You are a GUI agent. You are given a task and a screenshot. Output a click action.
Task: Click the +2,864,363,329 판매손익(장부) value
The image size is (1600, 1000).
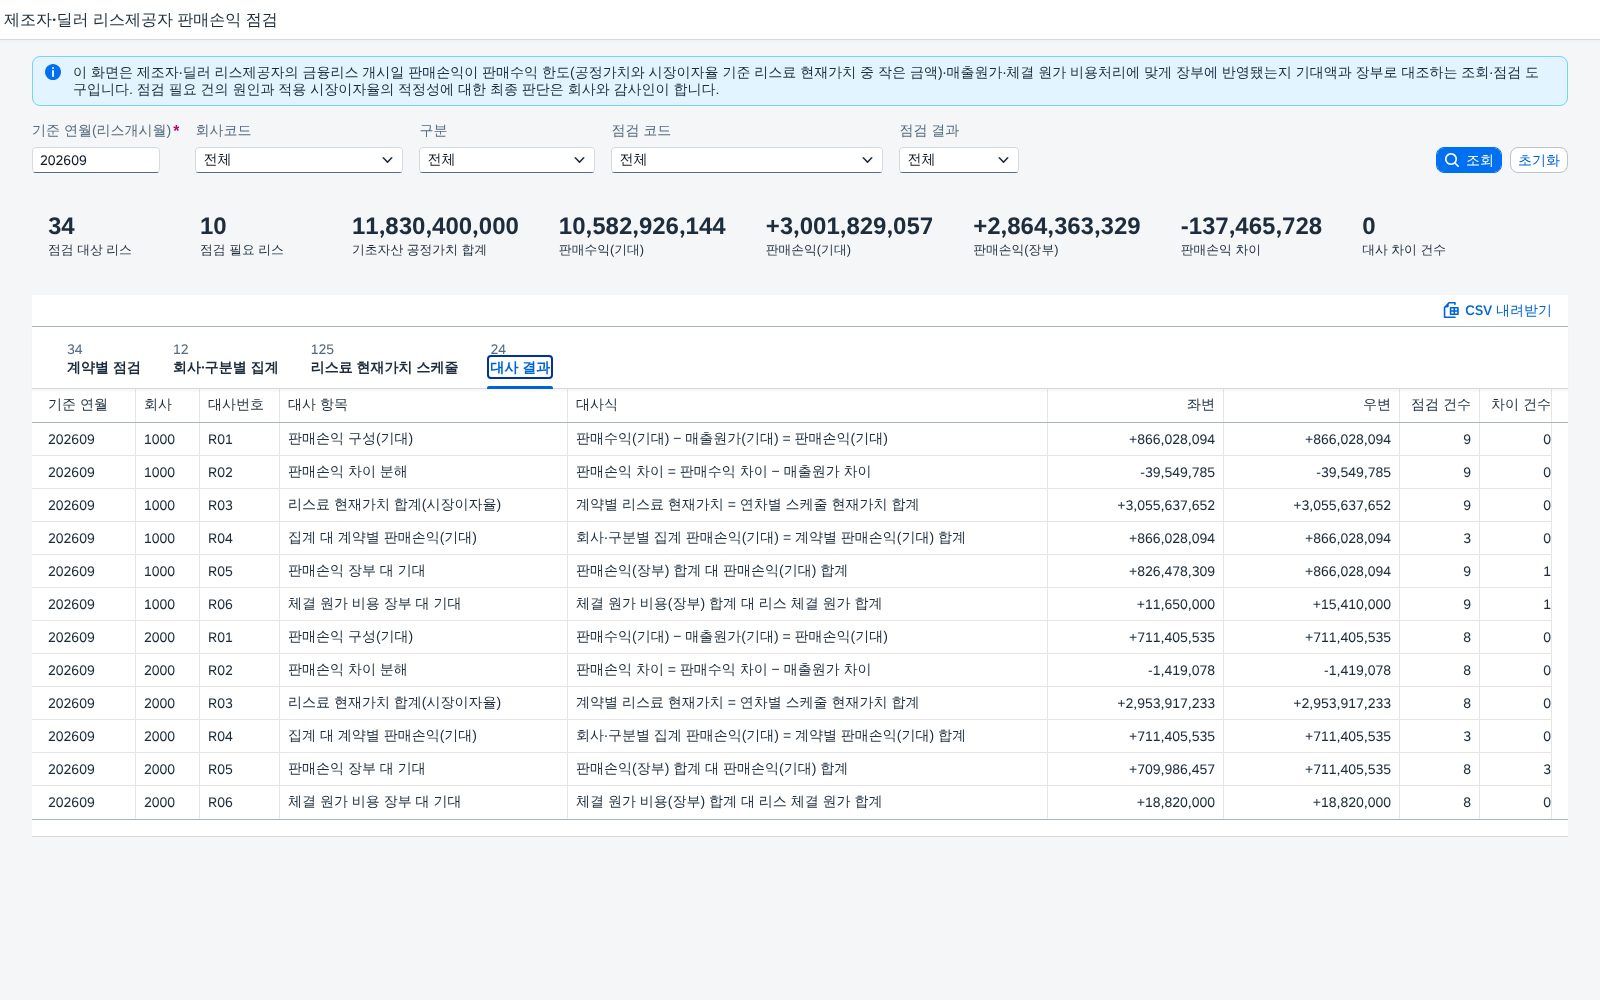click(1057, 227)
